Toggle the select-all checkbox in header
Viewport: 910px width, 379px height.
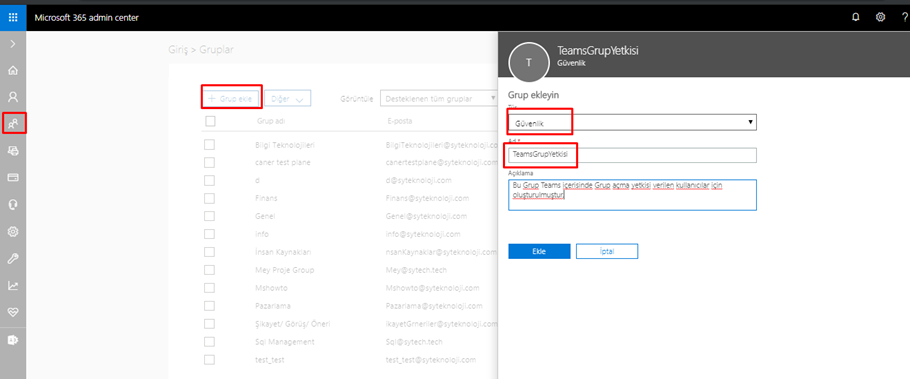[210, 121]
